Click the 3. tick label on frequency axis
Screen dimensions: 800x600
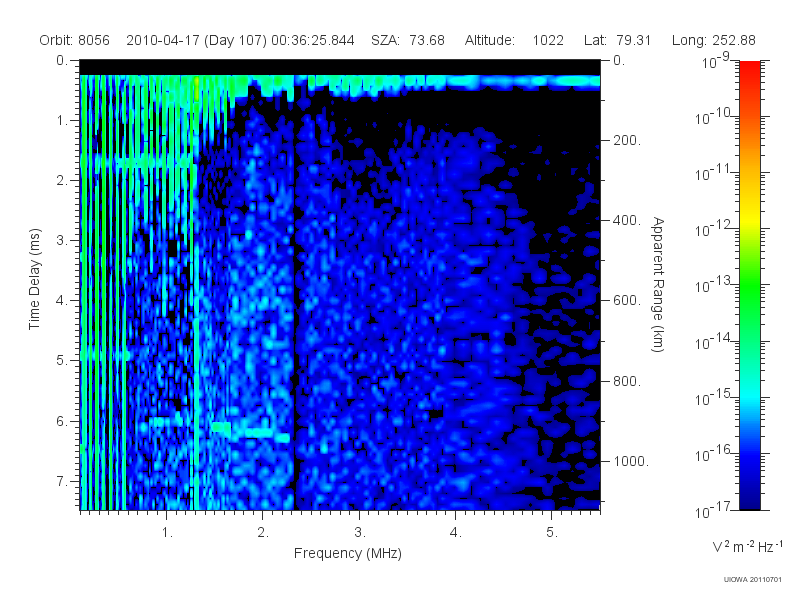tap(360, 533)
